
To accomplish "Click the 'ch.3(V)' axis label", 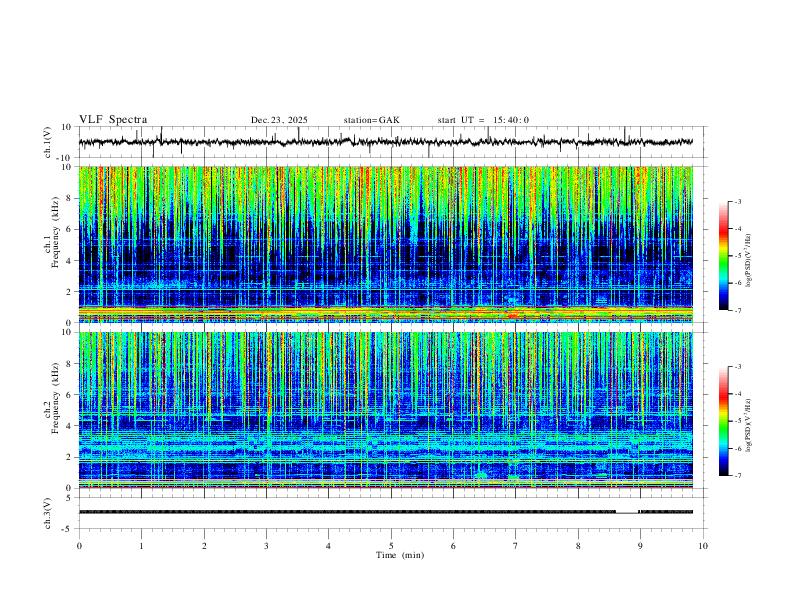I will coord(48,514).
